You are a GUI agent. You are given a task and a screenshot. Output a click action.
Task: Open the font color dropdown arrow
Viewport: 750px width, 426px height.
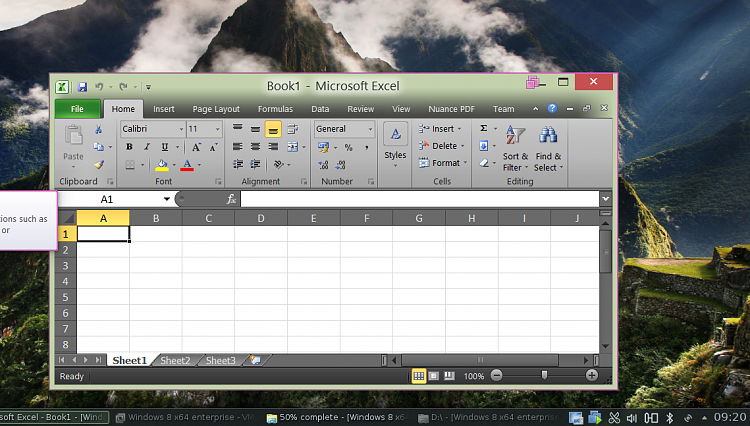point(199,165)
